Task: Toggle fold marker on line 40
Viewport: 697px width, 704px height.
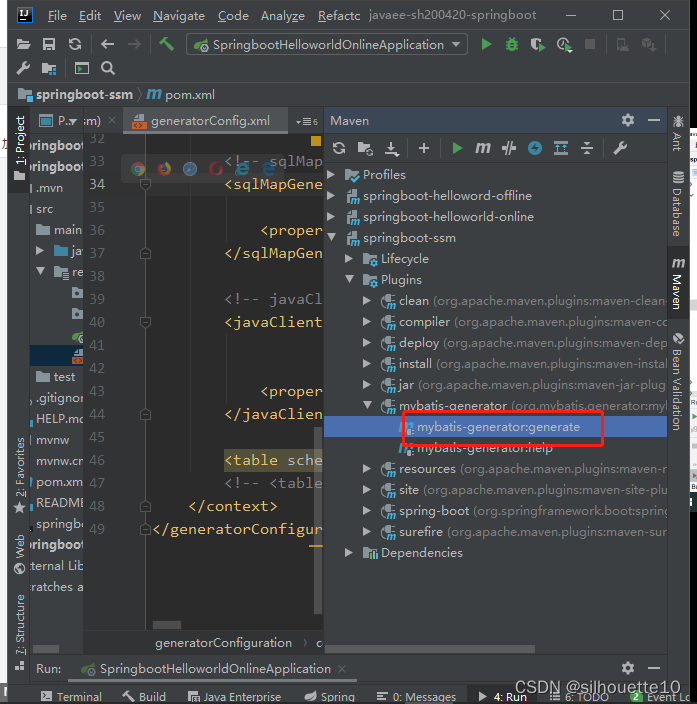Action: 145,322
